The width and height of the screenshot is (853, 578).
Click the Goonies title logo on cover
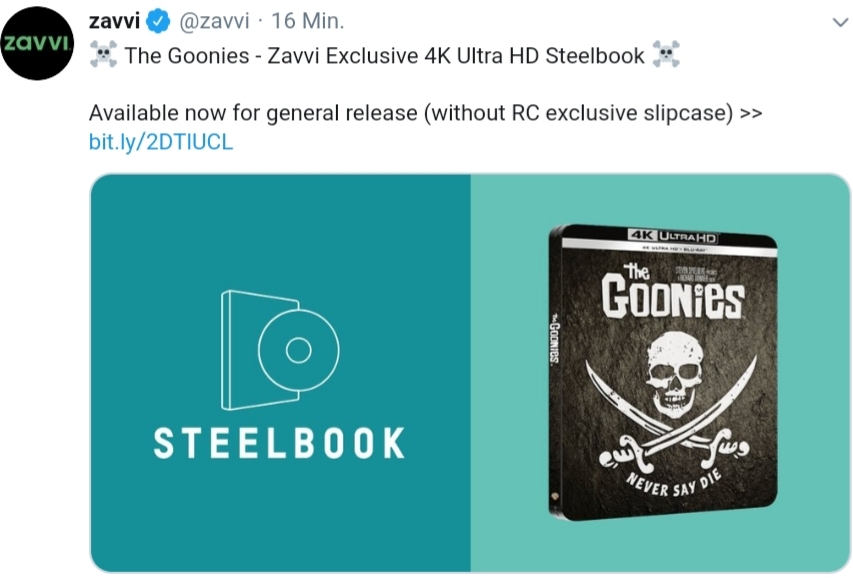pos(671,292)
